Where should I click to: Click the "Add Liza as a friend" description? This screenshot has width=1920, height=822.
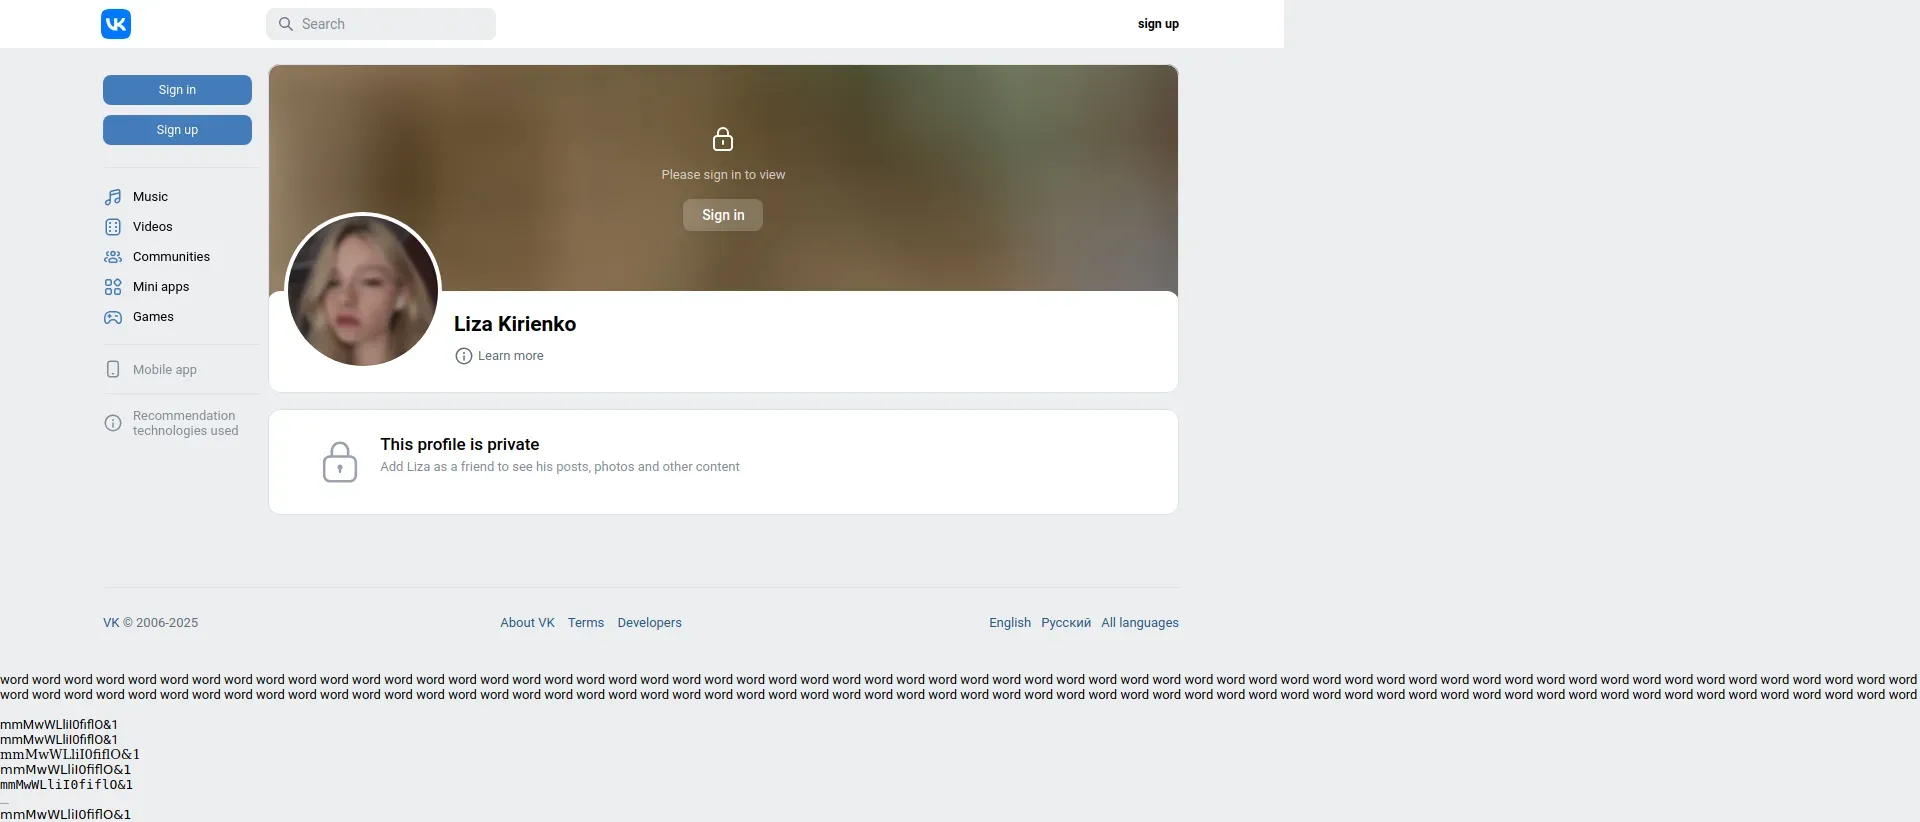[x=560, y=467]
